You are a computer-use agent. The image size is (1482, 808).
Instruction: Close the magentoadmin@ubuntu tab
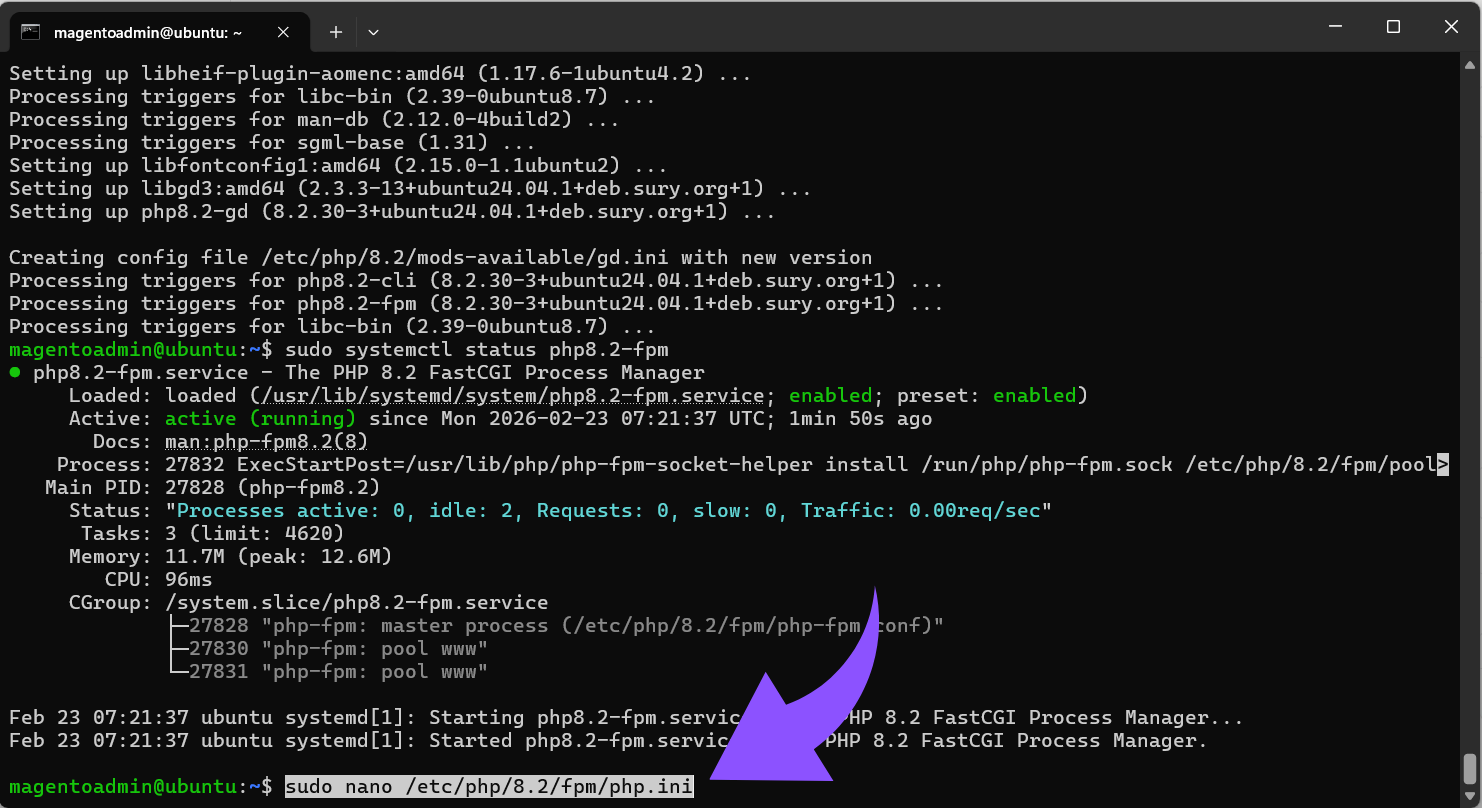click(282, 31)
